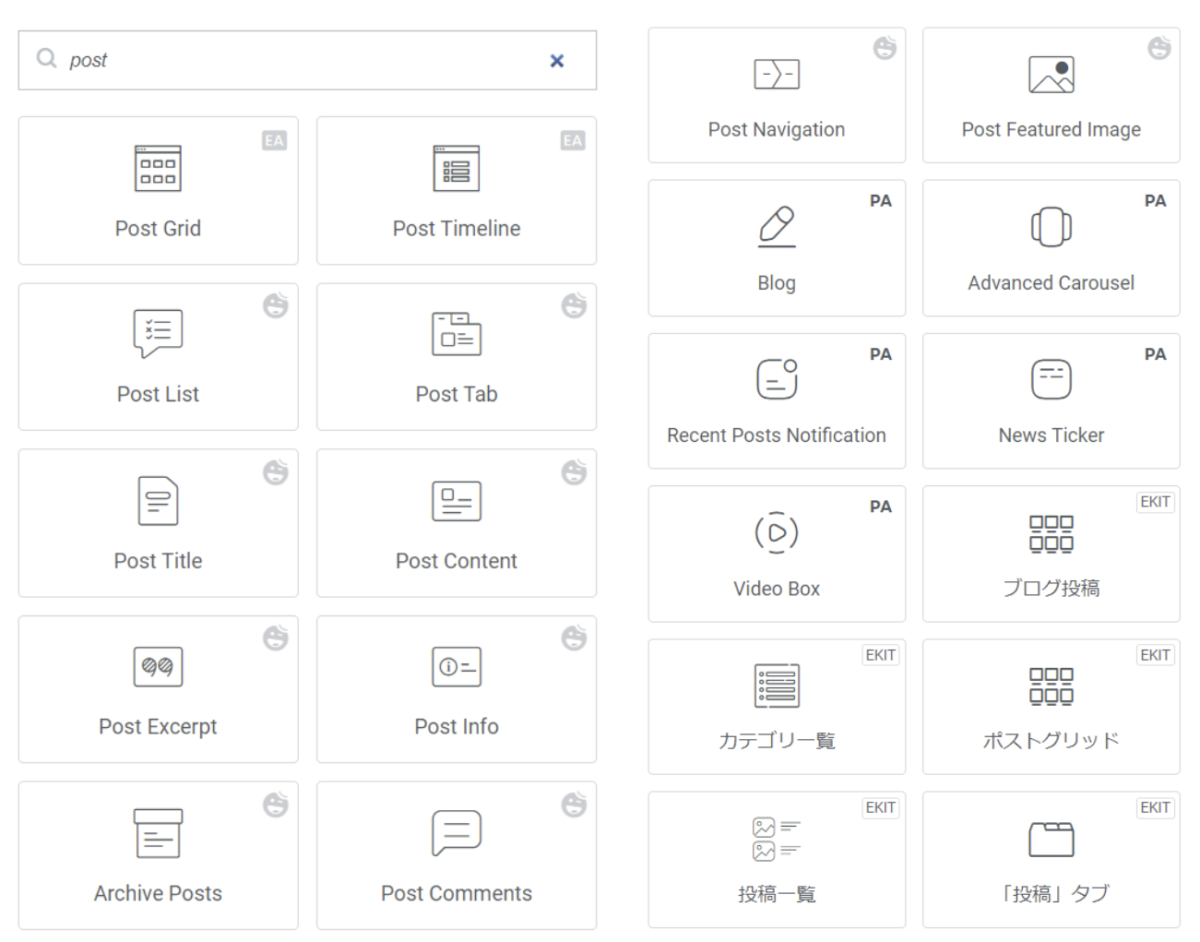
Task: Clear the search with the X button
Action: 557,61
